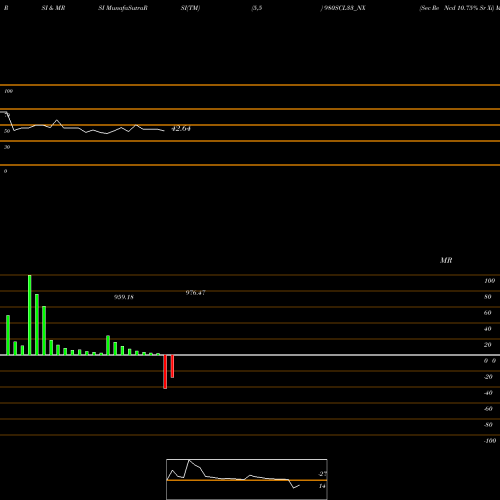Click the longest red MR histogram bar
The height and width of the screenshot is (500, 500).
[x=165, y=372]
